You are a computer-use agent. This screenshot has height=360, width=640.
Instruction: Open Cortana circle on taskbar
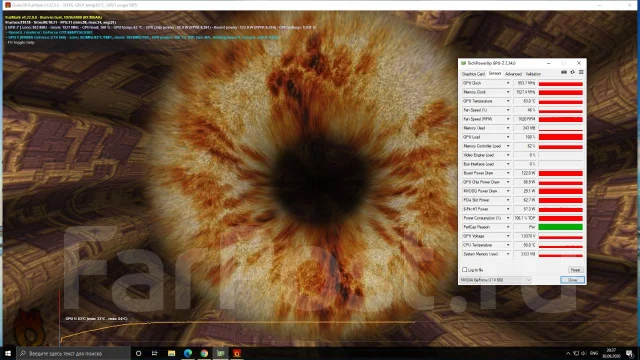click(138, 353)
